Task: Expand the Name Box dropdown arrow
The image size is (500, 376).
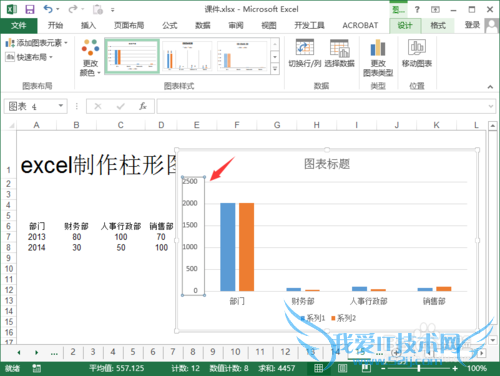Action: 61,106
